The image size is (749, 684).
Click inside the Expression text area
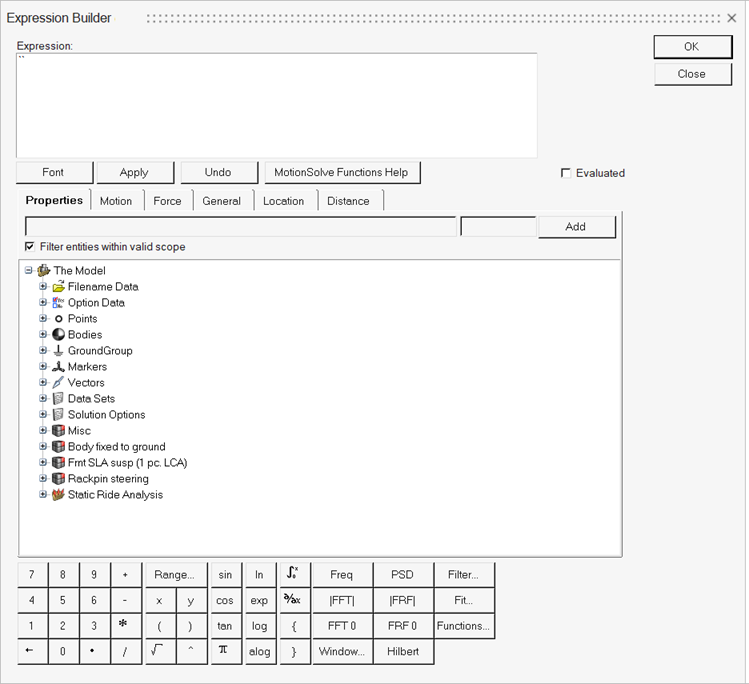(277, 105)
